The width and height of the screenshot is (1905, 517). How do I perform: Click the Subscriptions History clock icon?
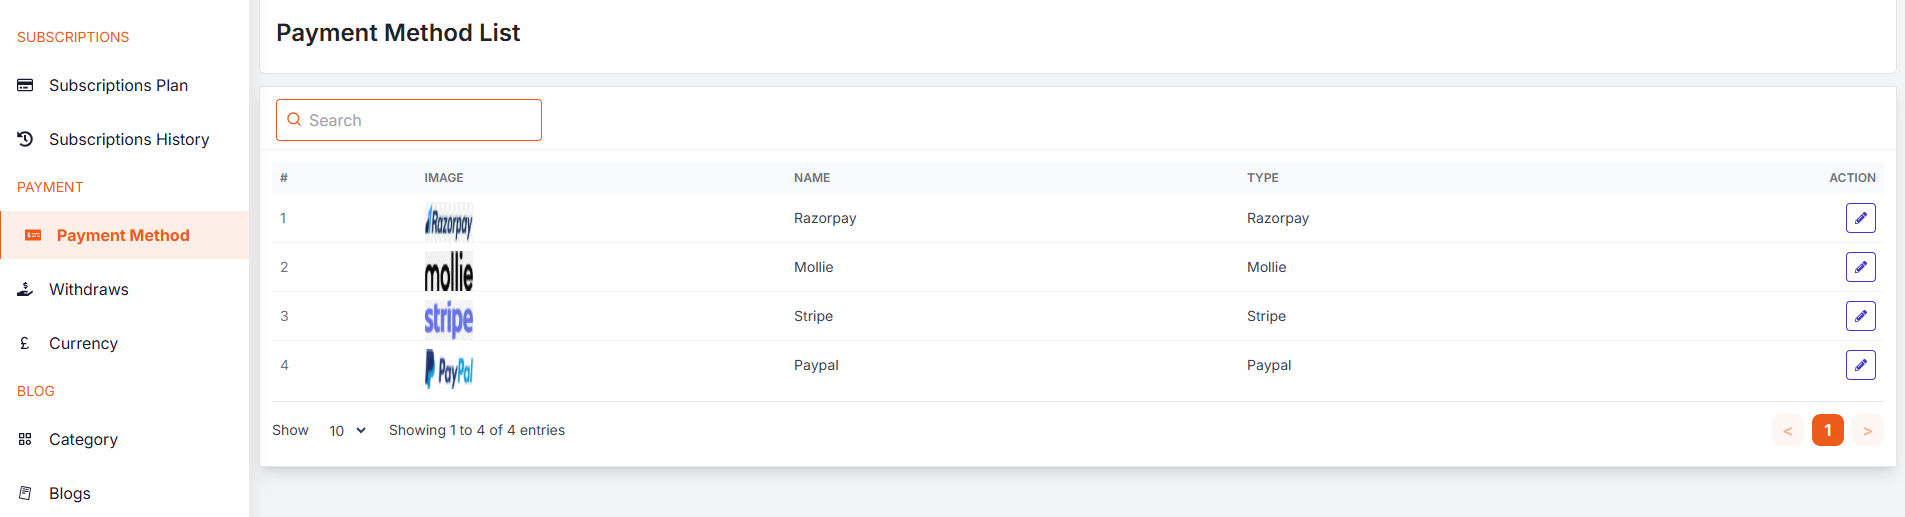pyautogui.click(x=25, y=139)
